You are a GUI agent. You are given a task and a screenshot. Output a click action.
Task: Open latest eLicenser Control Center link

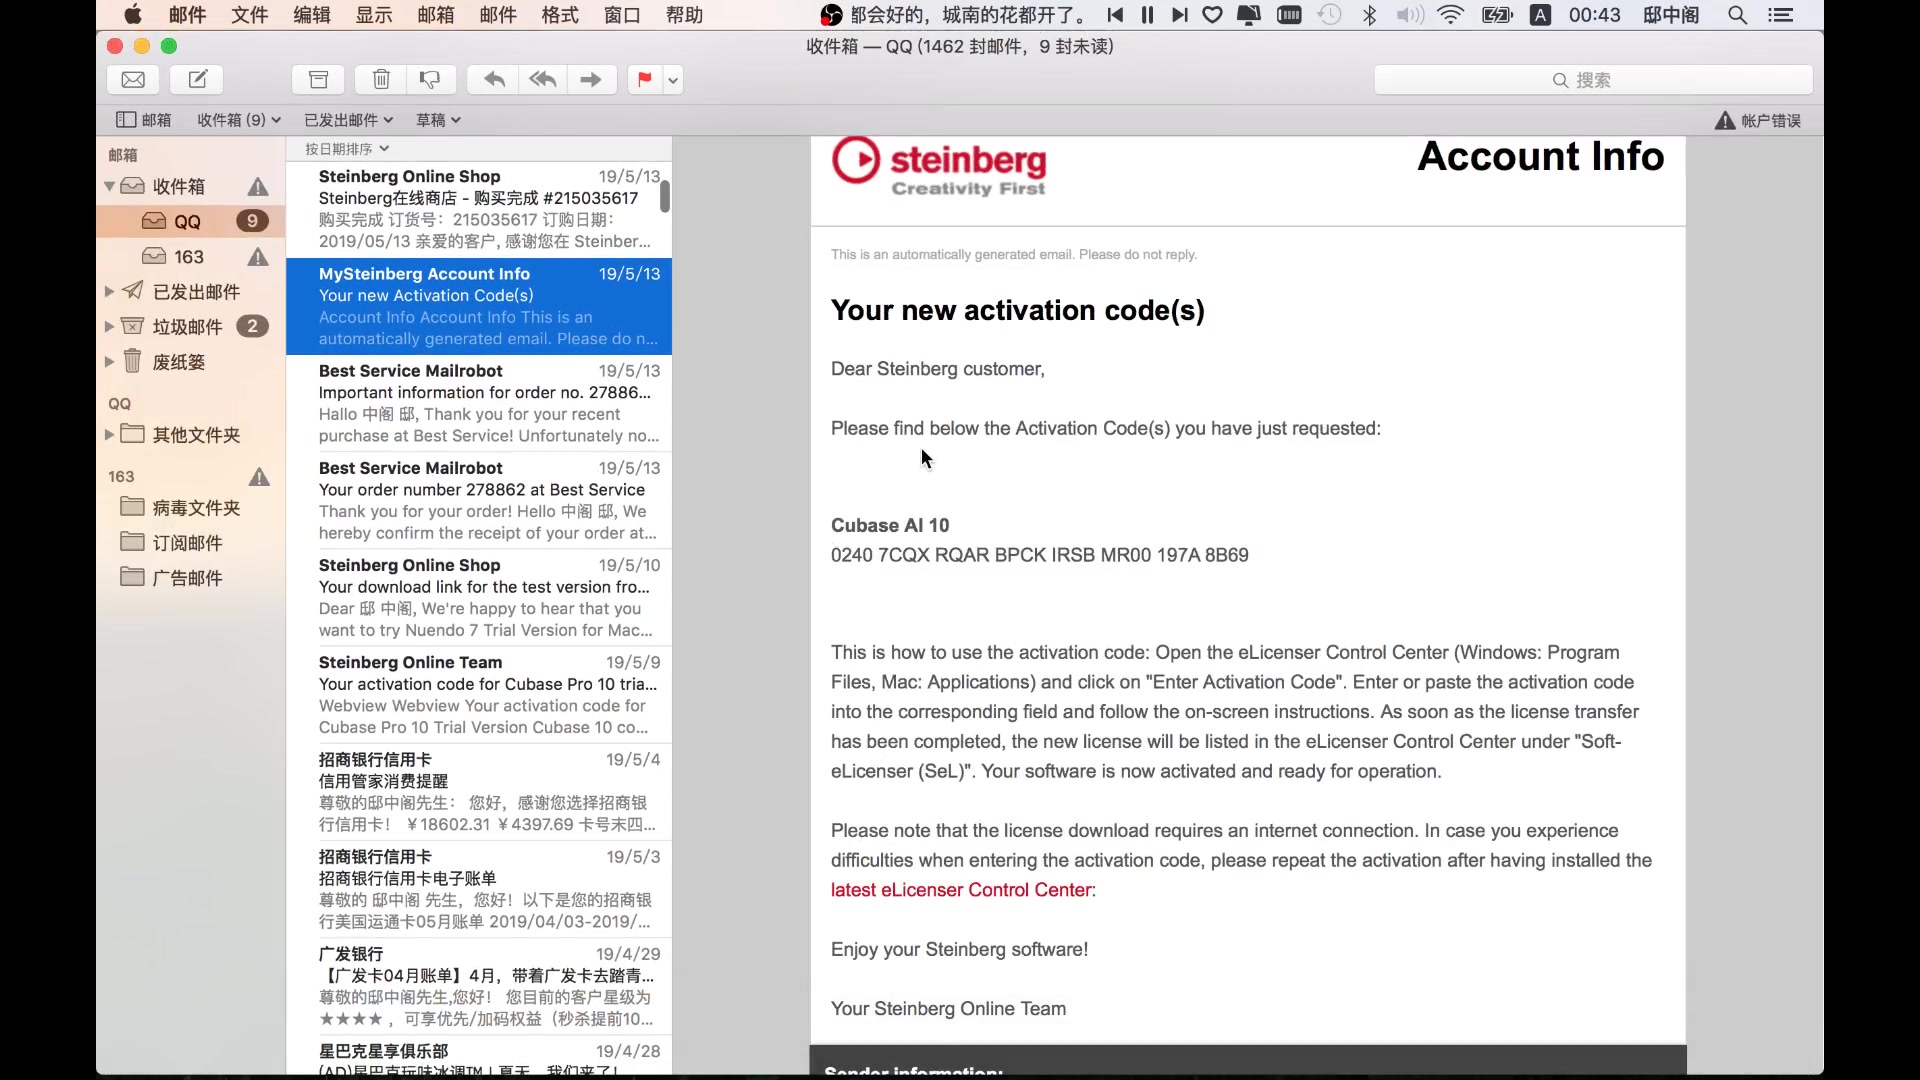960,890
